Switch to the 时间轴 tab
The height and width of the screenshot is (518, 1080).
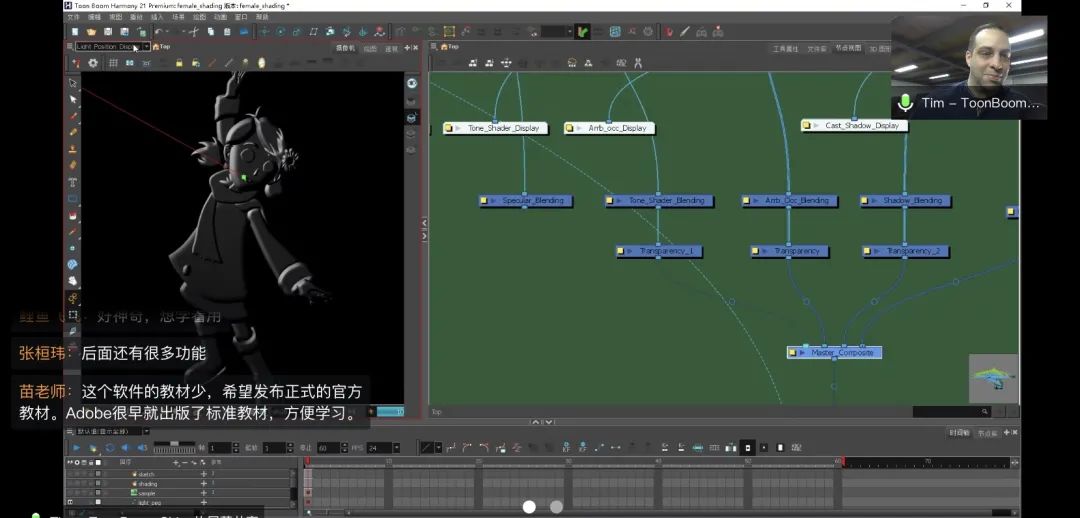tap(959, 433)
